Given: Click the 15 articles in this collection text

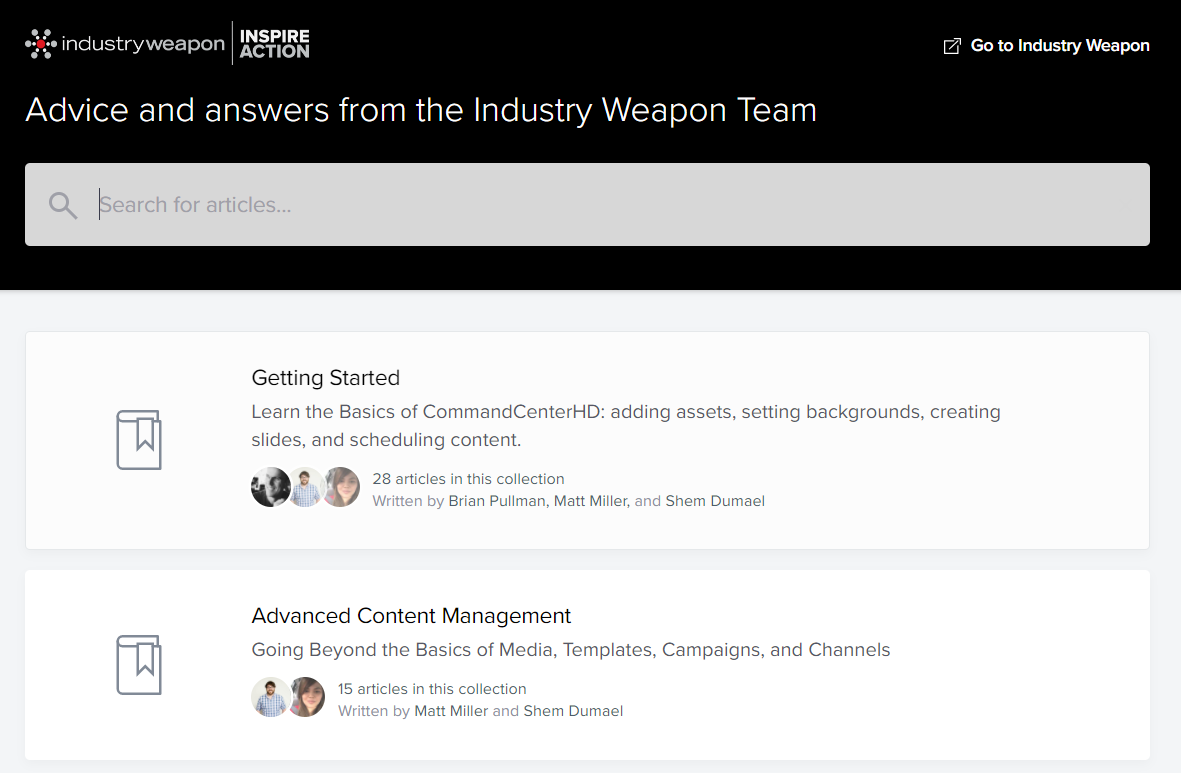Looking at the screenshot, I should [x=432, y=689].
